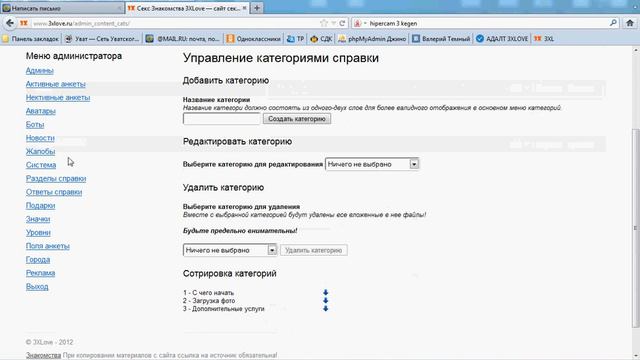
Task: Open the TP bookmark
Action: tap(296, 39)
